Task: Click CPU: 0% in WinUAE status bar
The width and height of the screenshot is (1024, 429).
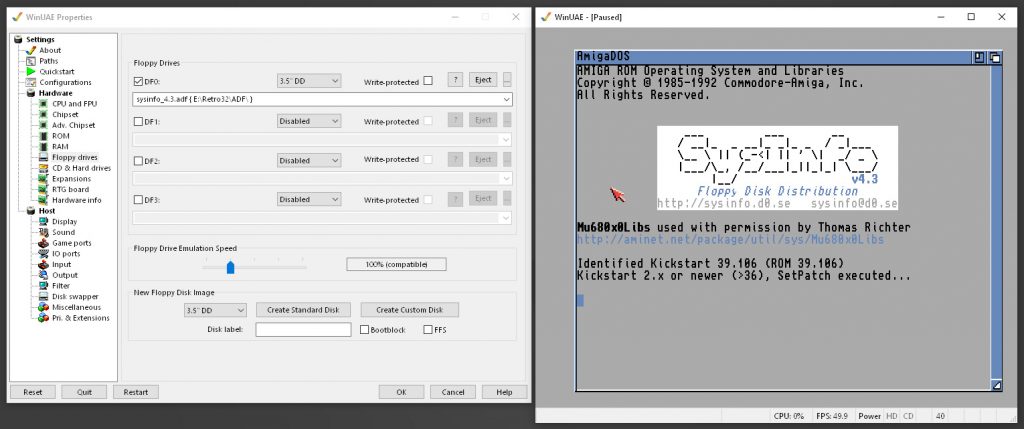Action: (x=788, y=416)
